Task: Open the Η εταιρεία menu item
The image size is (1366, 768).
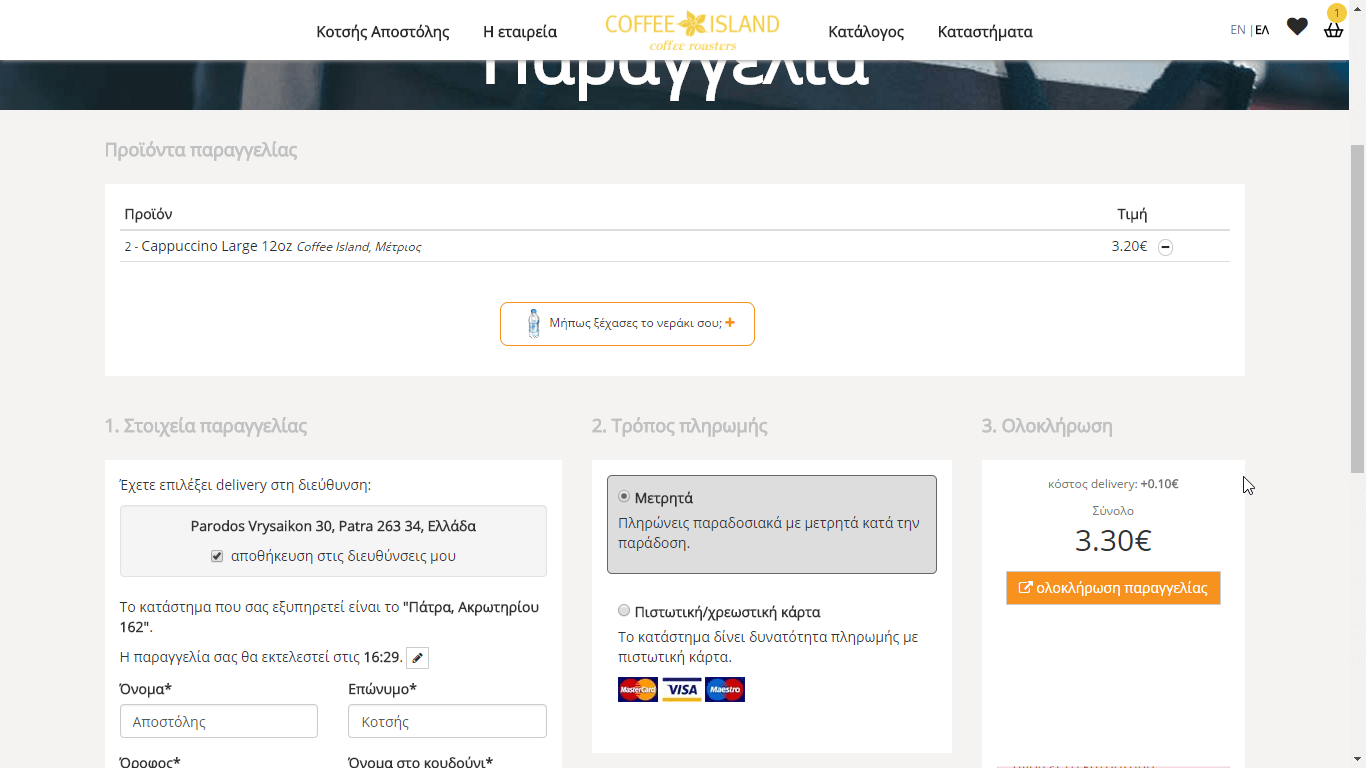Action: [520, 31]
